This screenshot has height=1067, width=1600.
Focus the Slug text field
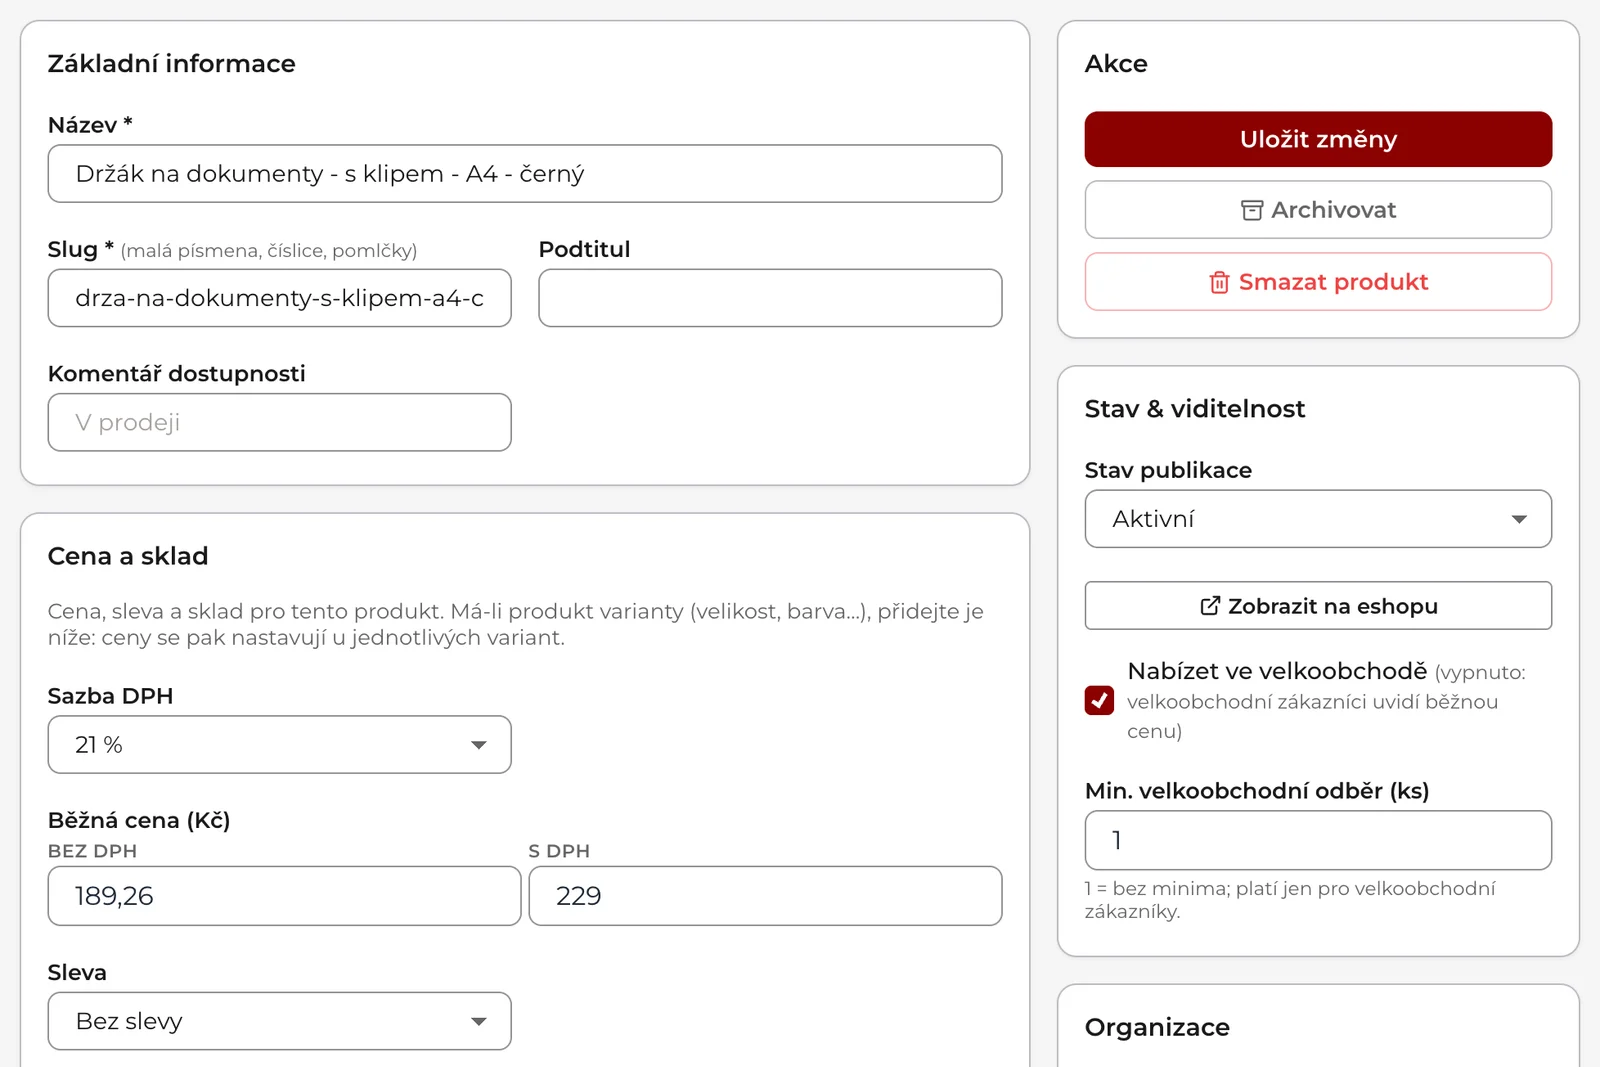pos(279,298)
